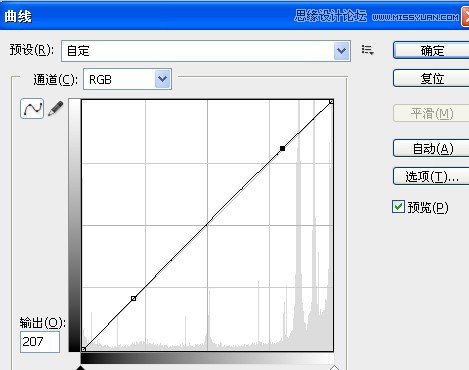Open the 通道 RGB channel dropdown
Screen dimensions: 469x370
pos(127,79)
